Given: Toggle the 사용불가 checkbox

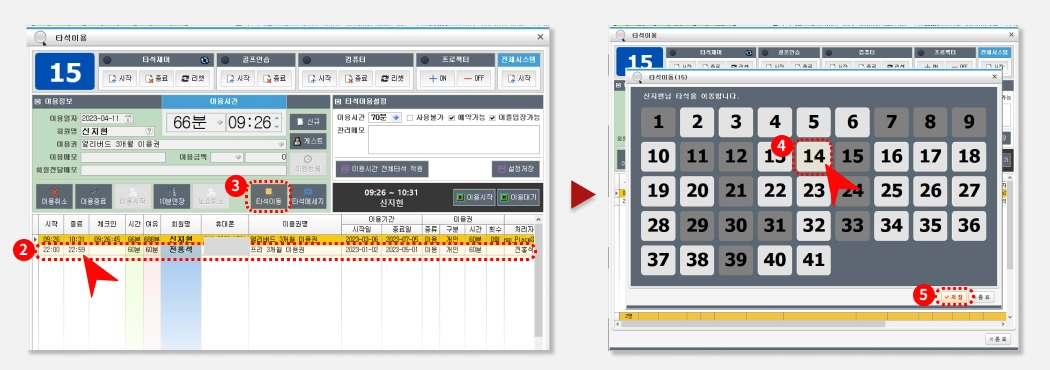Looking at the screenshot, I should pos(410,118).
